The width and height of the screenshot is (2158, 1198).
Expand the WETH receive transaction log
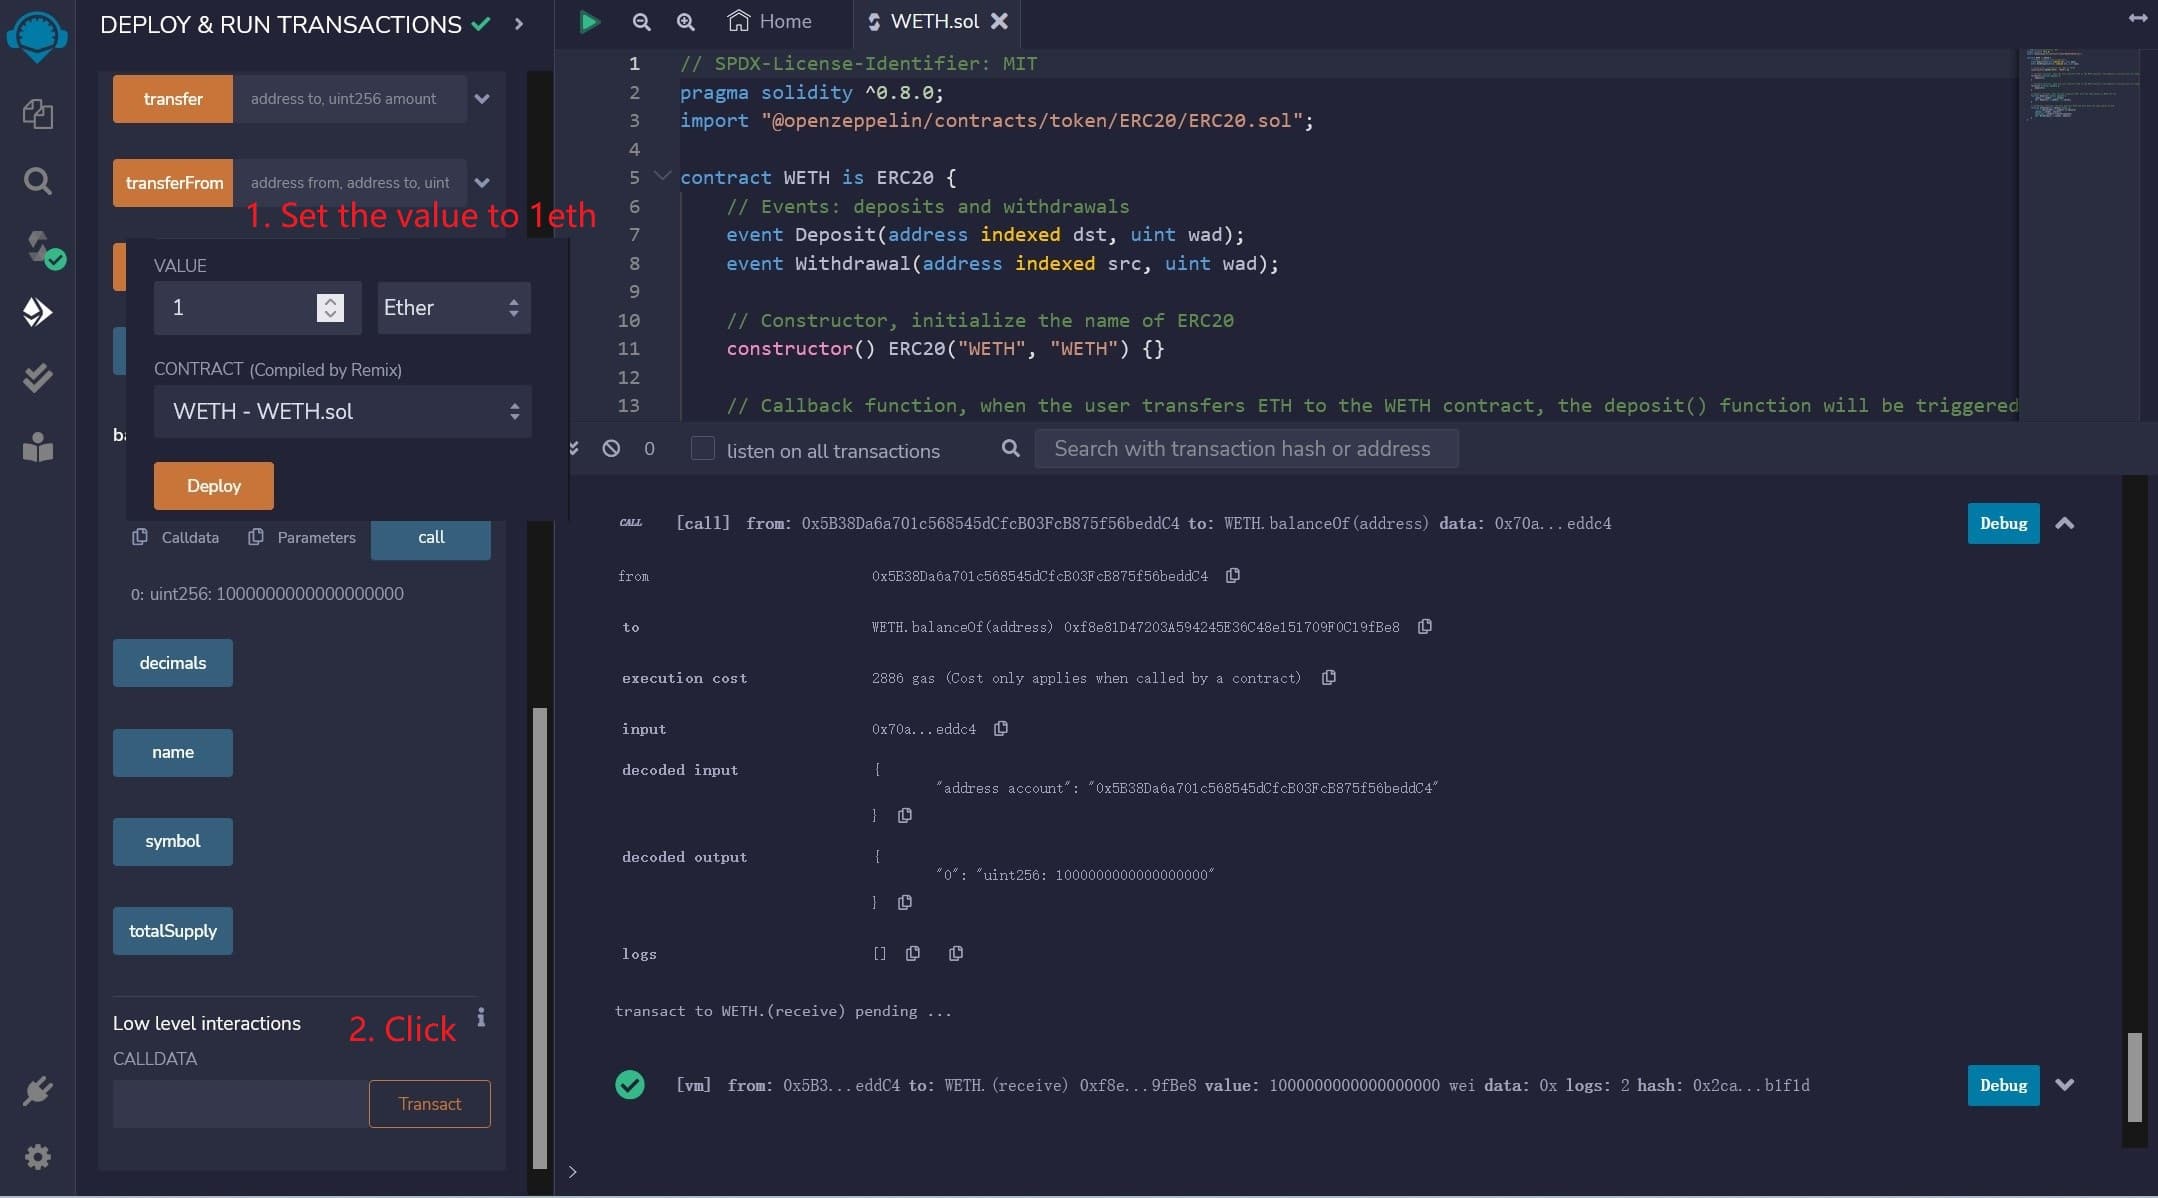point(2065,1085)
